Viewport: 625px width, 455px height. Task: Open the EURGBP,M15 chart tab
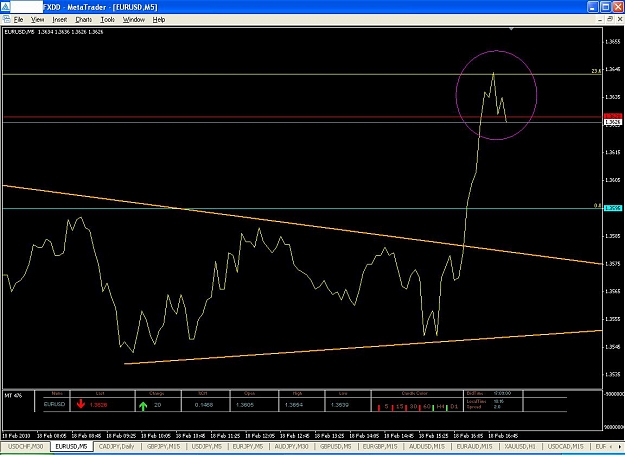[380, 447]
